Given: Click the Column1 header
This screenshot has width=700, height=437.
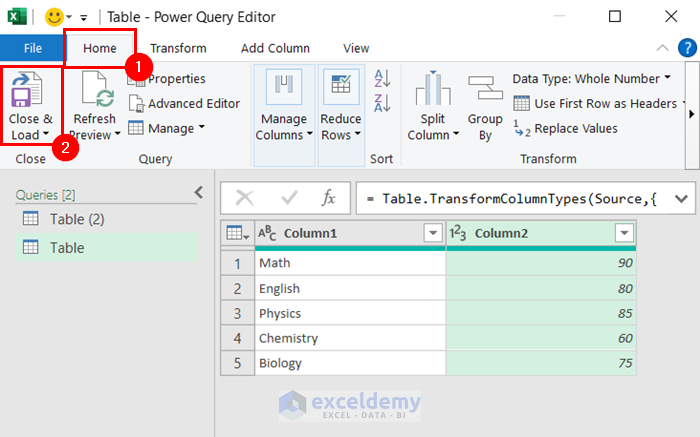Looking at the screenshot, I should pos(350,233).
